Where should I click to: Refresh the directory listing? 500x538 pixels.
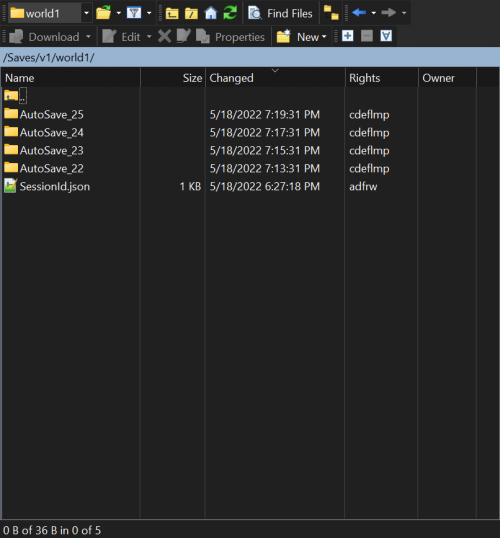230,13
